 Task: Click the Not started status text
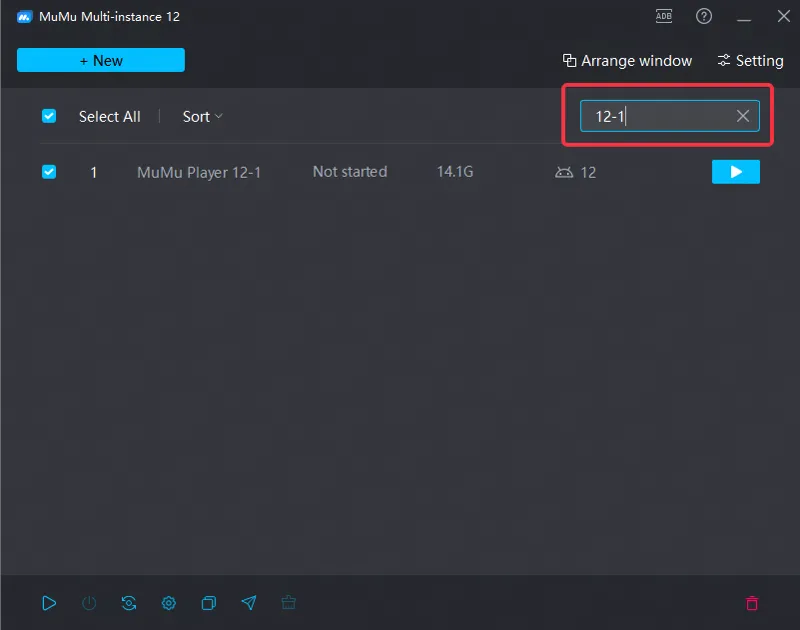[x=349, y=172]
